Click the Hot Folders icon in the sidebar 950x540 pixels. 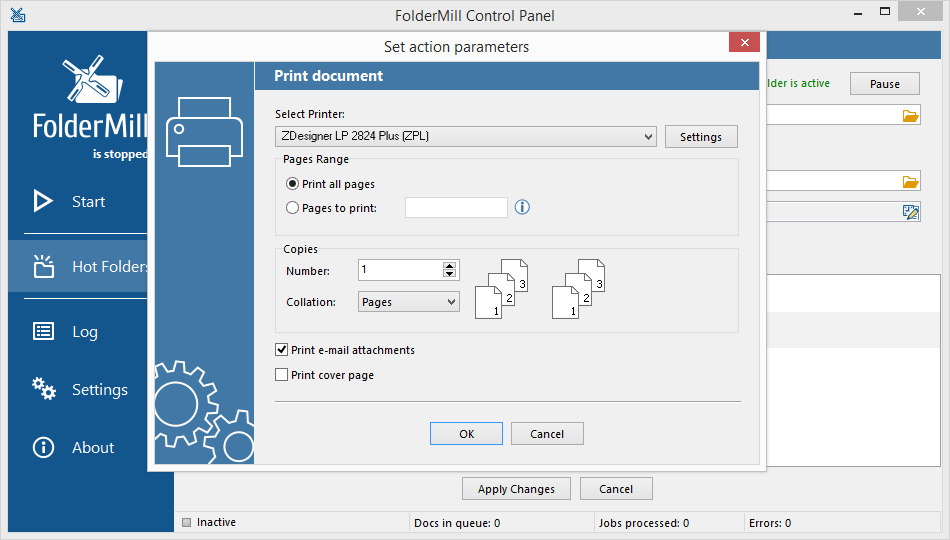[x=44, y=266]
